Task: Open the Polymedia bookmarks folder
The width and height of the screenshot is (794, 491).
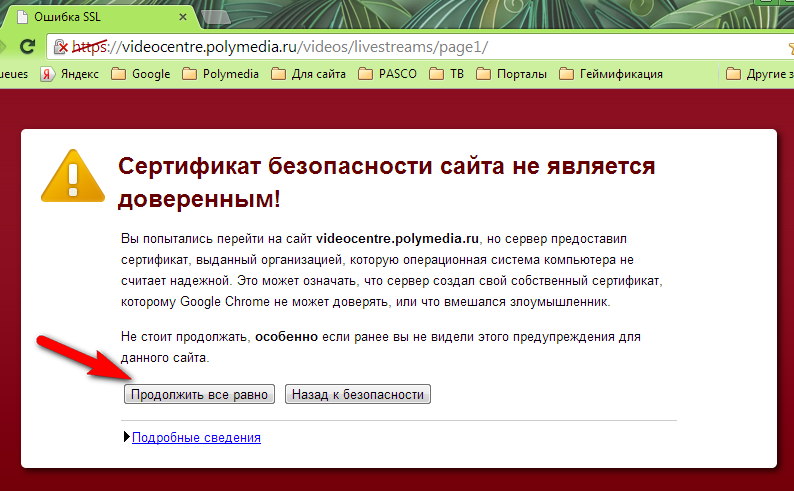Action: (x=220, y=74)
